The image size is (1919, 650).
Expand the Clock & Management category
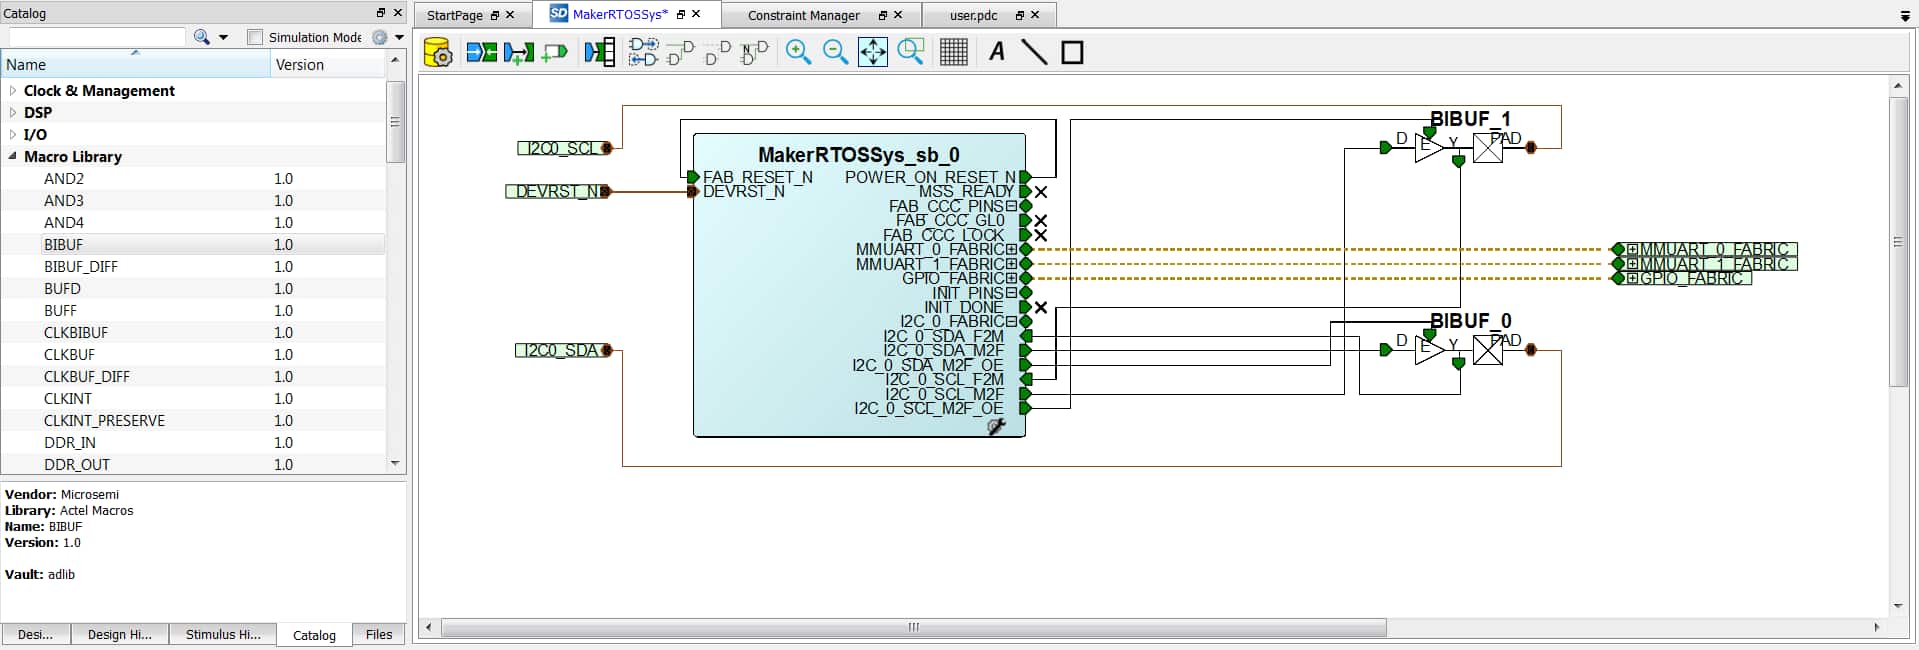pos(13,90)
